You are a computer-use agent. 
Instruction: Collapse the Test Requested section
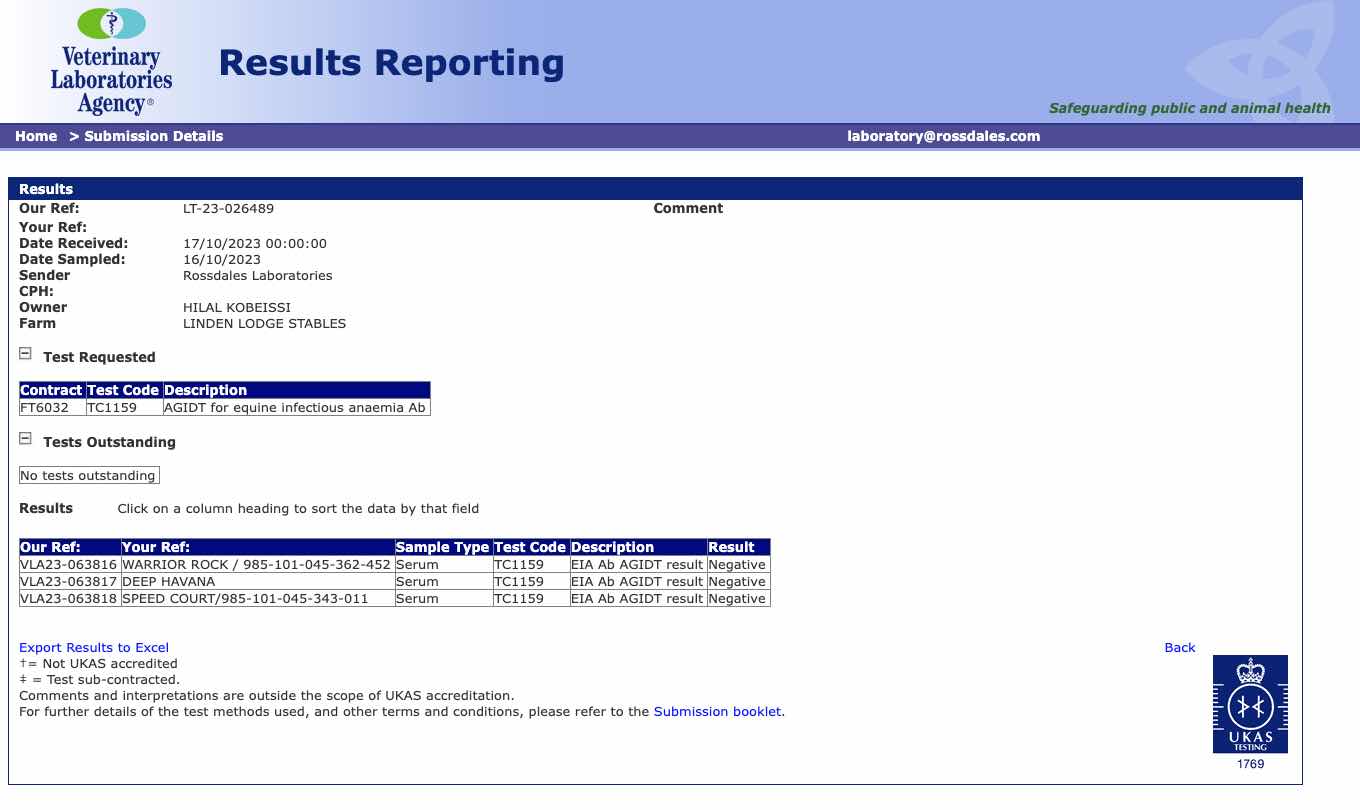[x=26, y=354]
